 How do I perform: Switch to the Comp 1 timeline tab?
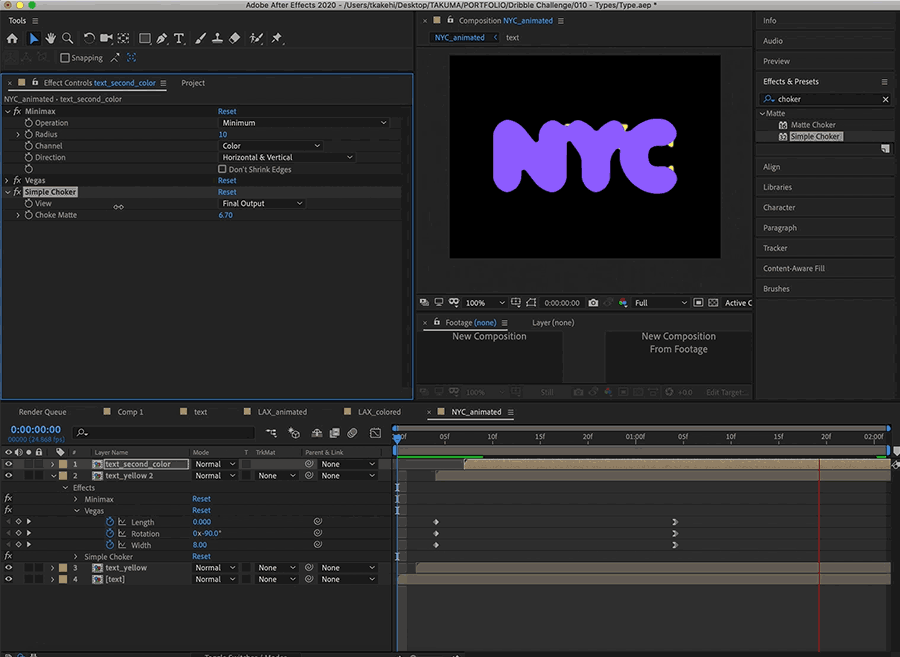130,412
